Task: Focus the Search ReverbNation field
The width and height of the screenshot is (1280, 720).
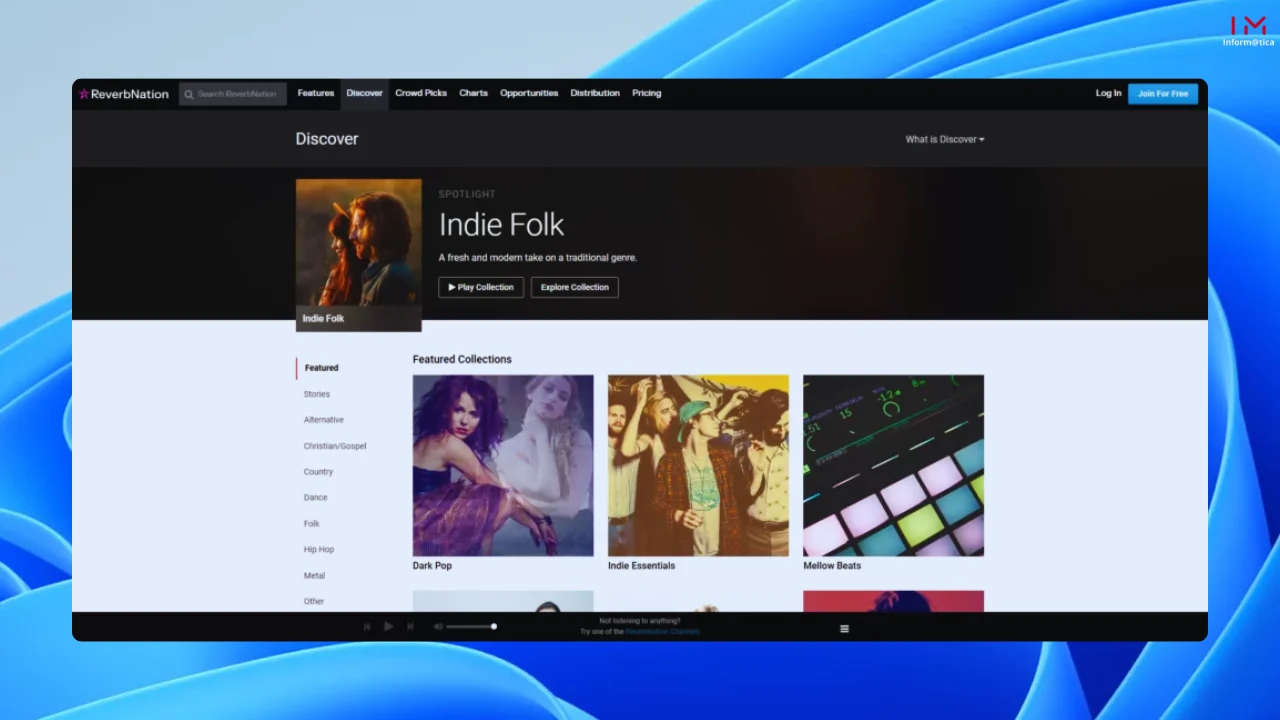Action: click(x=233, y=94)
